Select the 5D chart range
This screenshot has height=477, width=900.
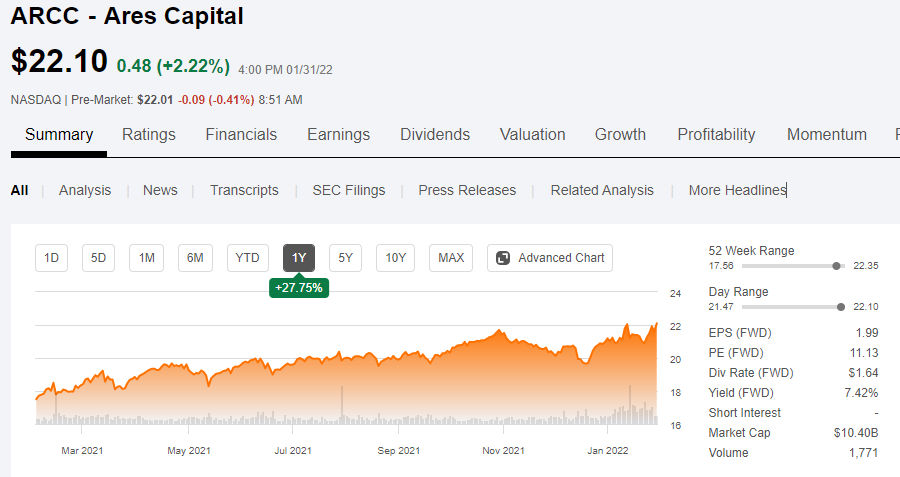tap(98, 258)
